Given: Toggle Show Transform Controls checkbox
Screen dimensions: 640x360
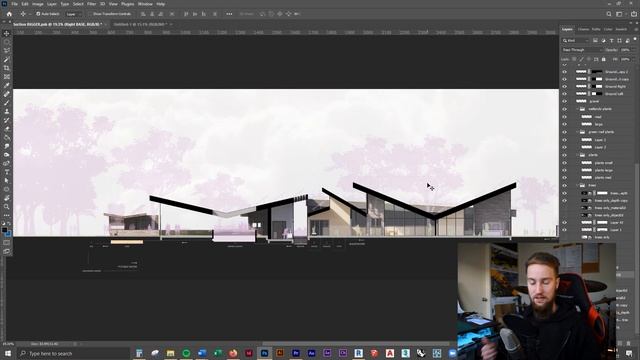Looking at the screenshot, I should (91, 14).
